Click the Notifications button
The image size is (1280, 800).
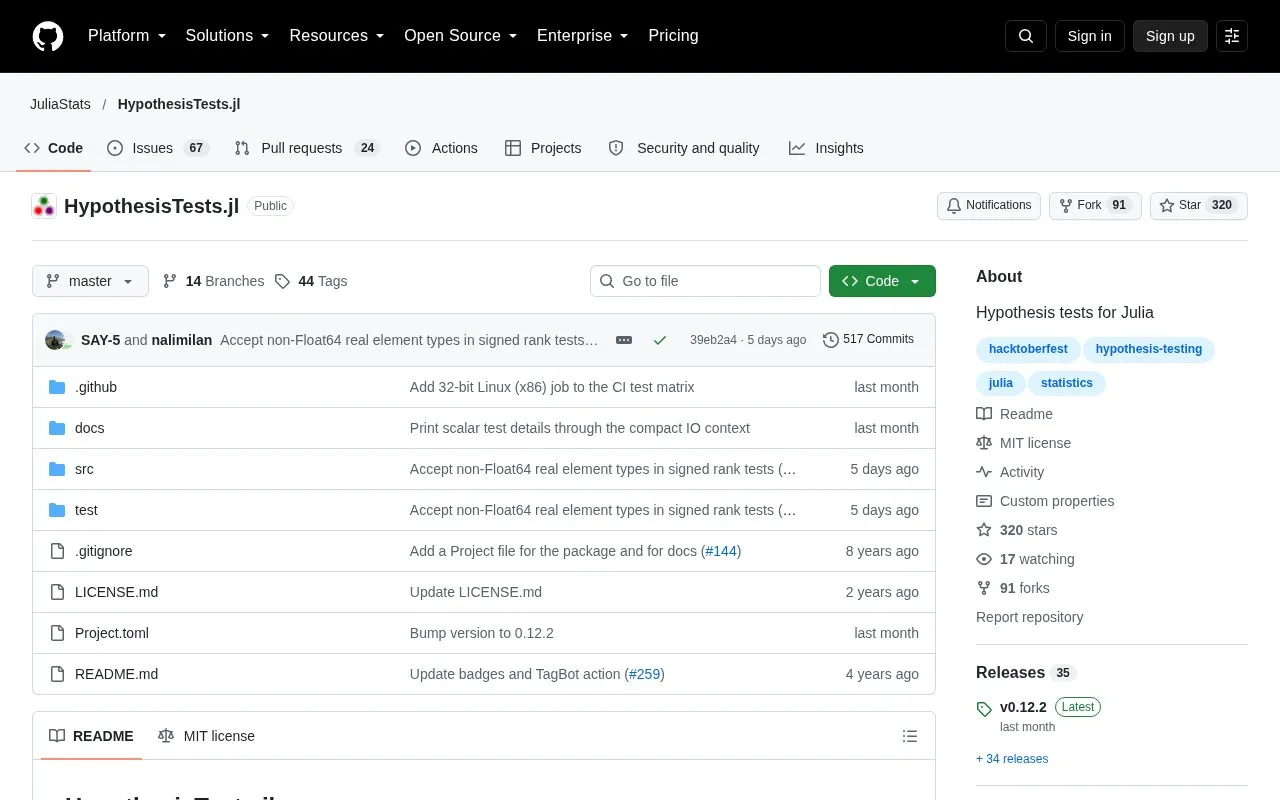pos(989,206)
